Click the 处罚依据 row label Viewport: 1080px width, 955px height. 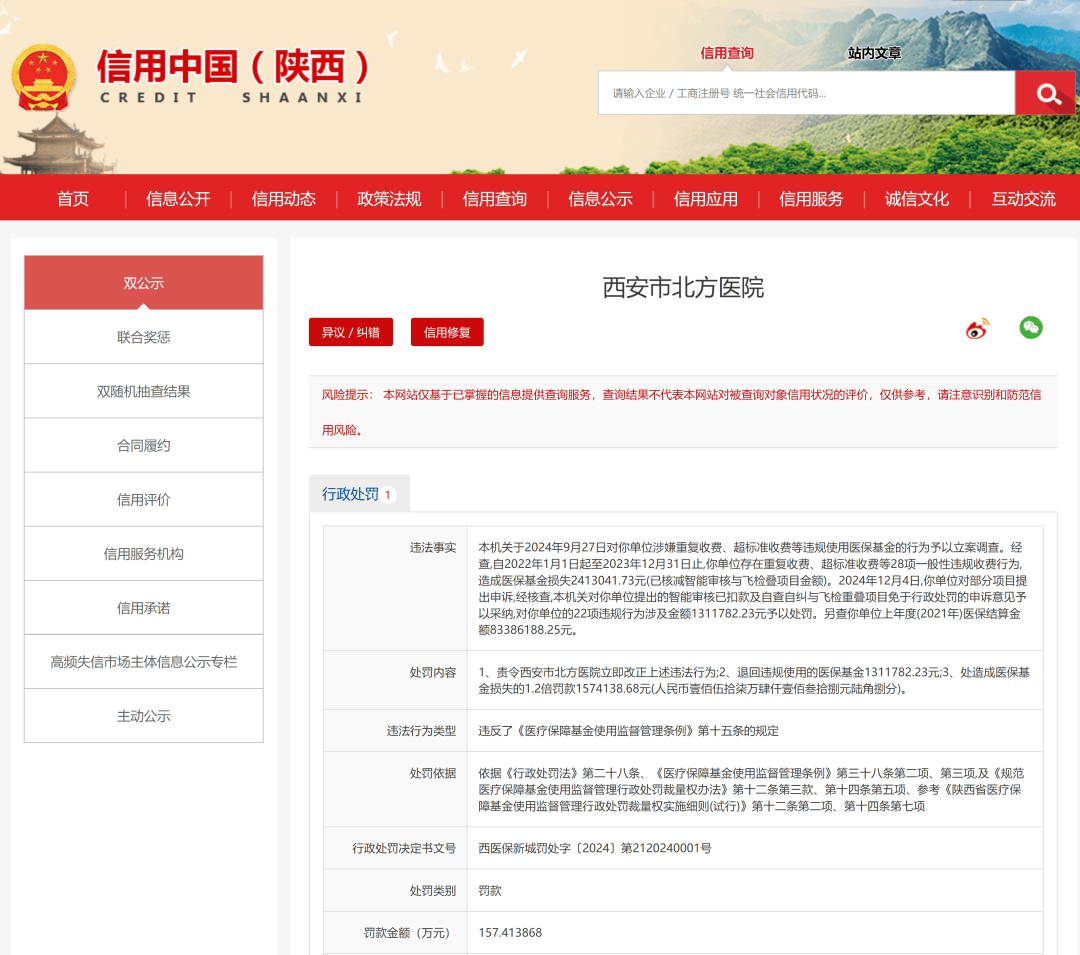(433, 773)
